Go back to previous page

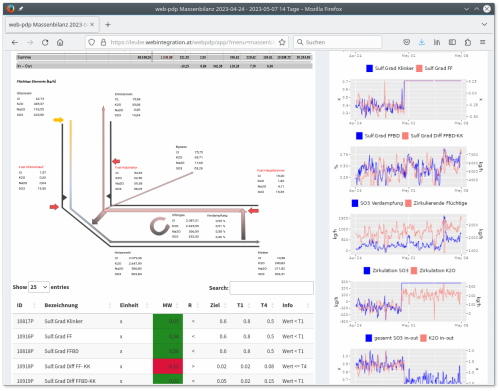click(15, 42)
